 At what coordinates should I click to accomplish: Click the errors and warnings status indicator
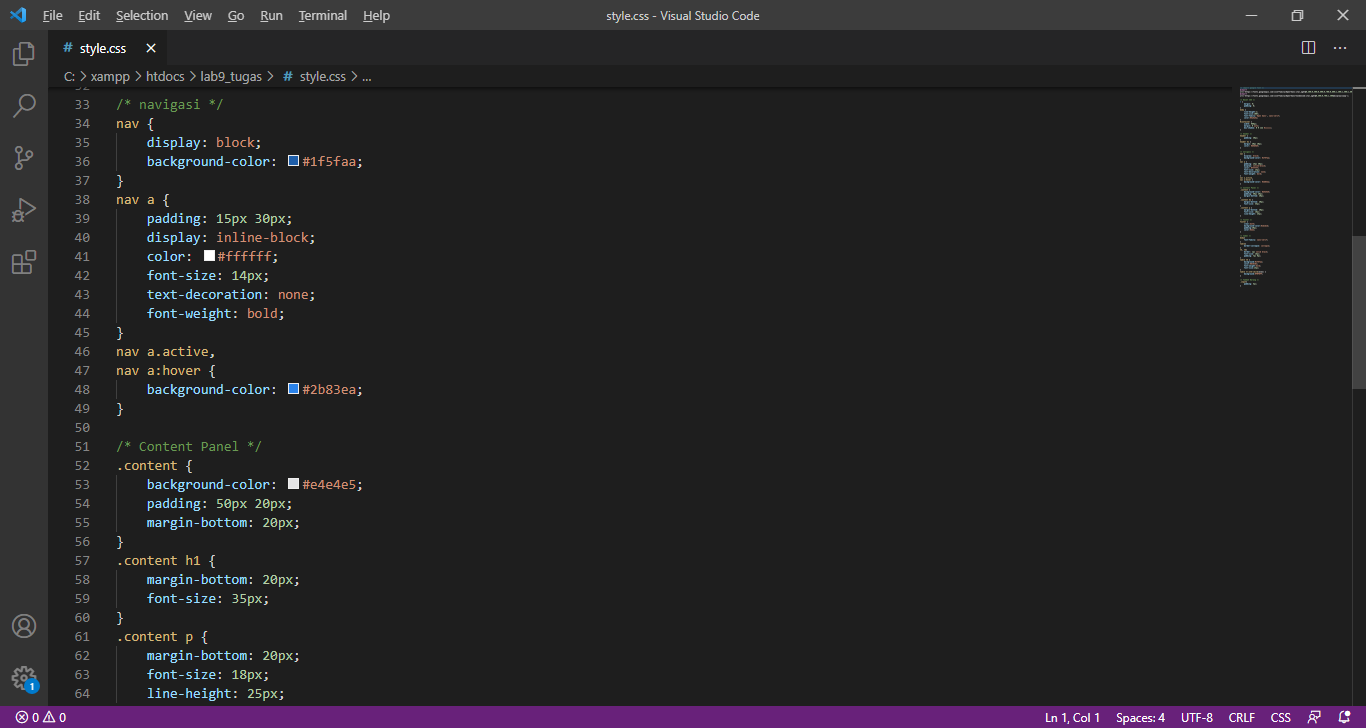pyautogui.click(x=41, y=718)
